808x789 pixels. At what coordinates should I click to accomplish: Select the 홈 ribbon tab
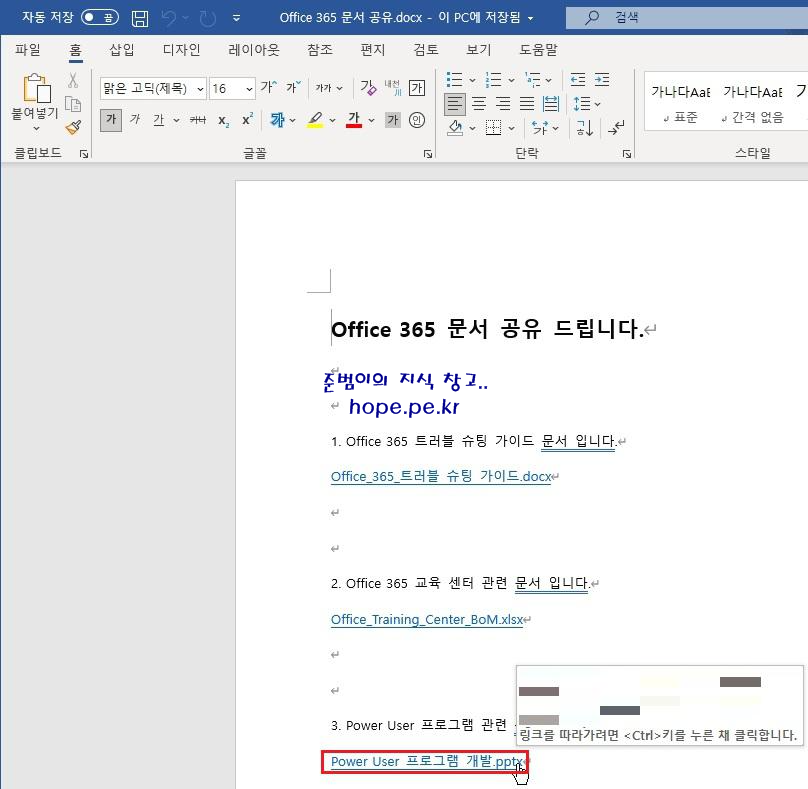point(75,50)
